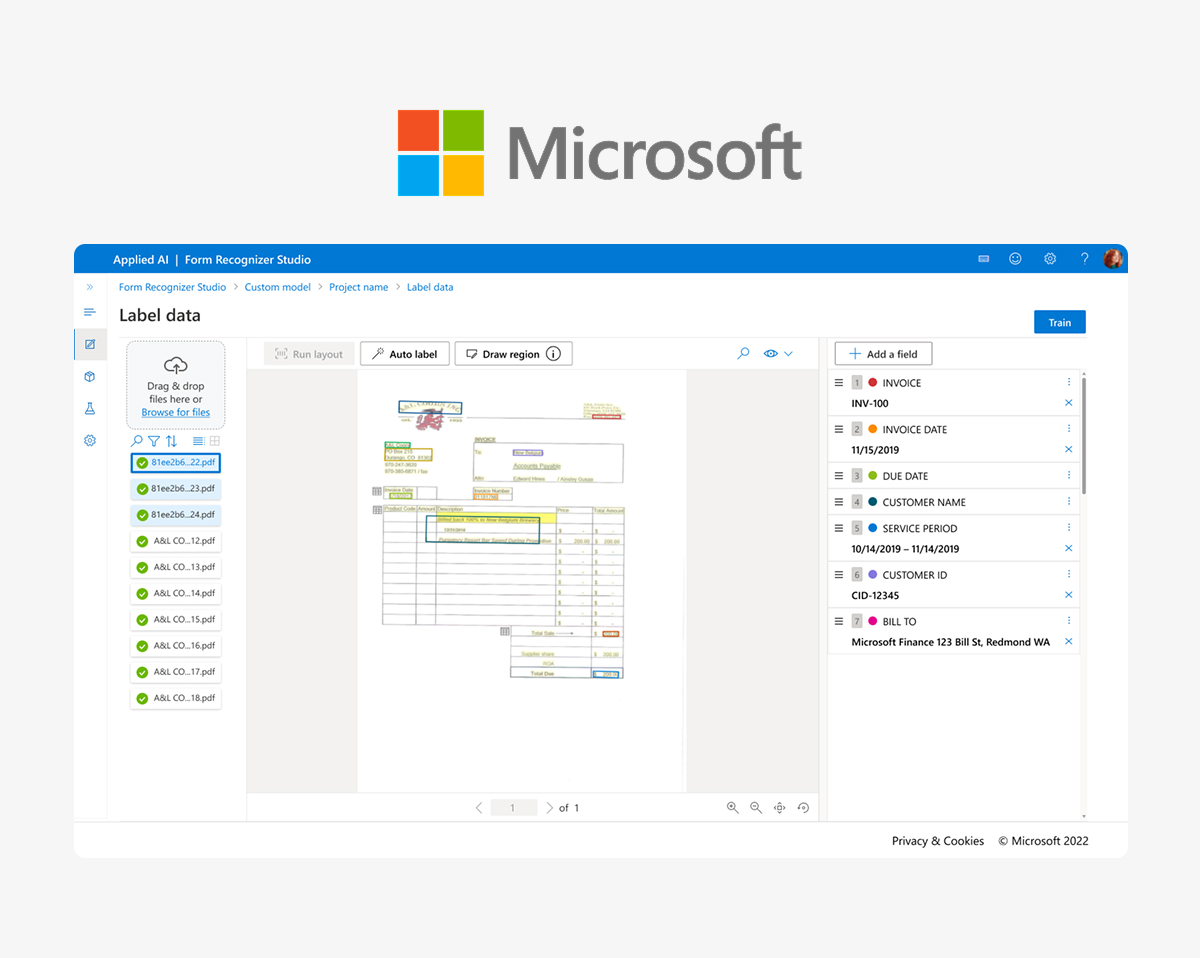Click the green DUE DATE color dot

click(873, 476)
